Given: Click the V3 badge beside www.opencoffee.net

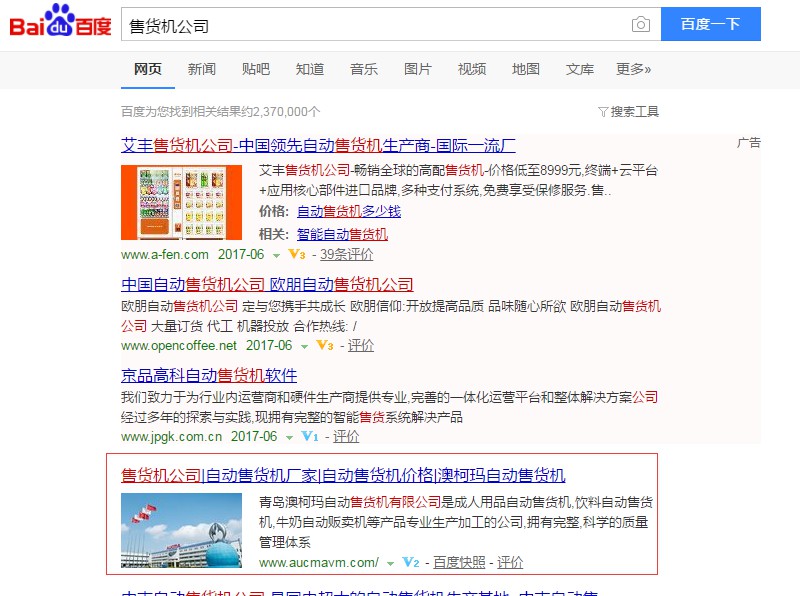Looking at the screenshot, I should click(324, 345).
